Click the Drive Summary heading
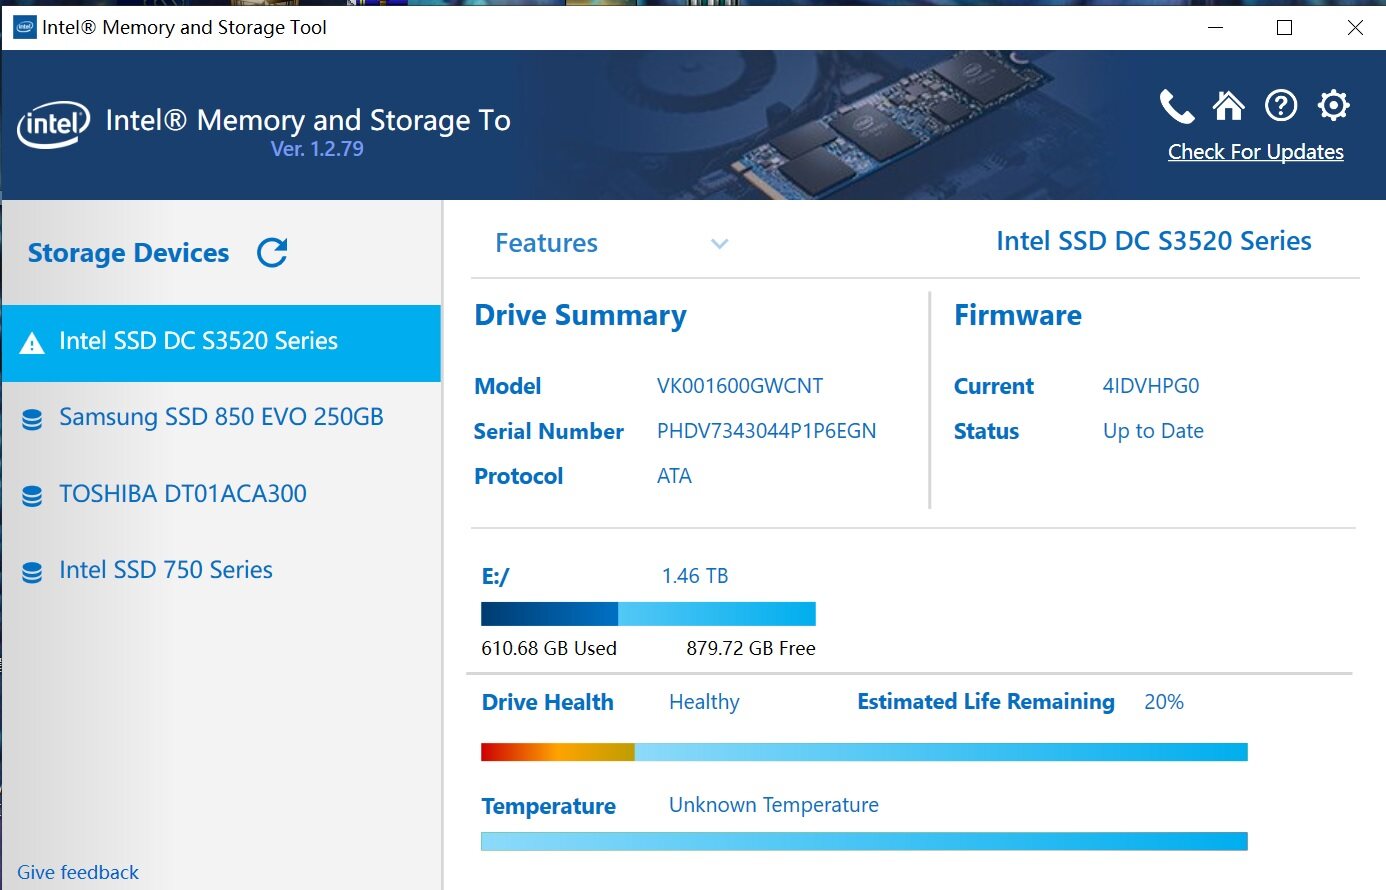 (x=580, y=316)
